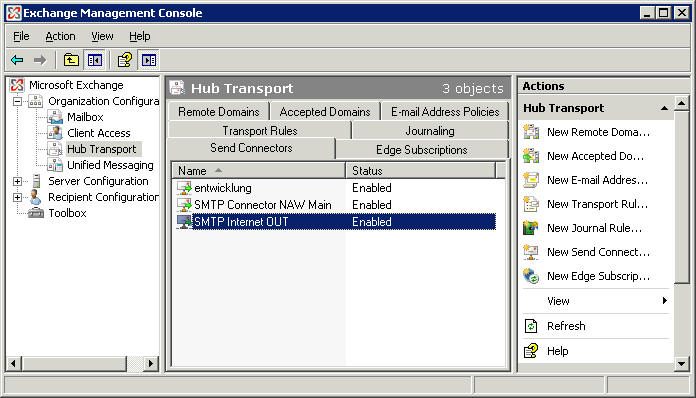Expand the Recipient Configuration tree node
This screenshot has width=696, height=398.
pos(17,197)
